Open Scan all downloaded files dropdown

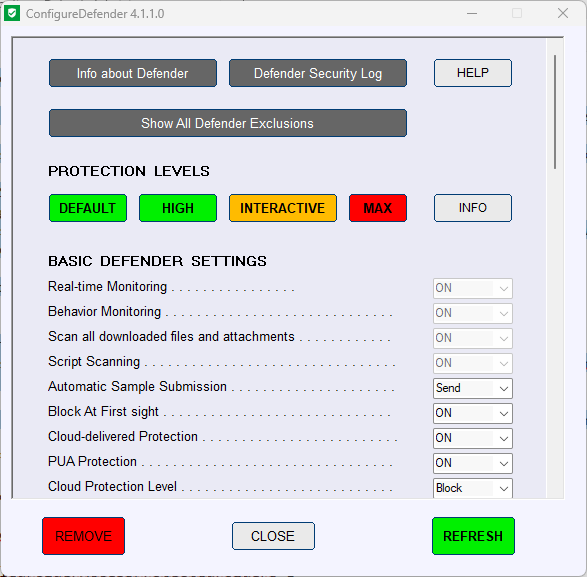[x=473, y=338]
